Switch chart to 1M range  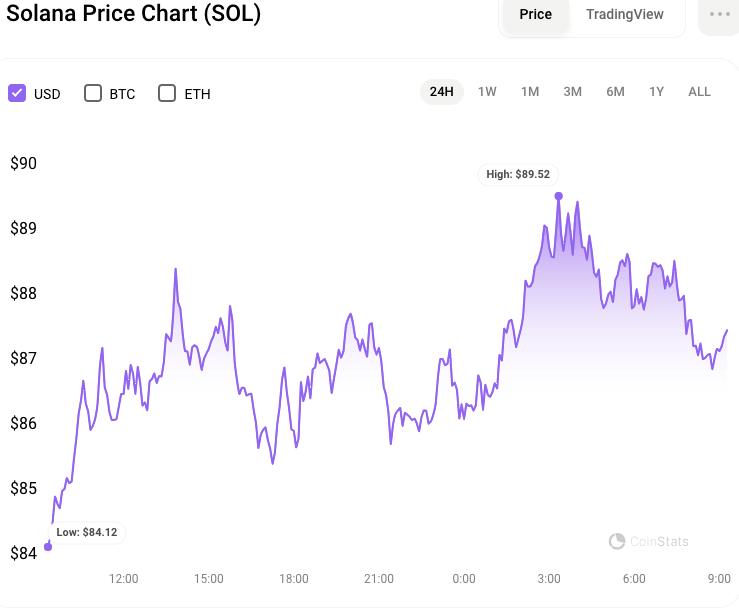point(530,92)
